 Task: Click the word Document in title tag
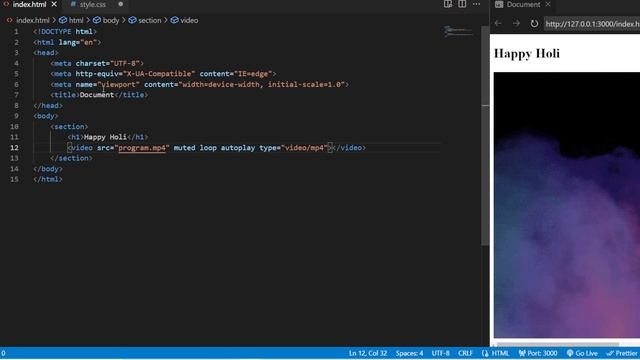pos(97,95)
